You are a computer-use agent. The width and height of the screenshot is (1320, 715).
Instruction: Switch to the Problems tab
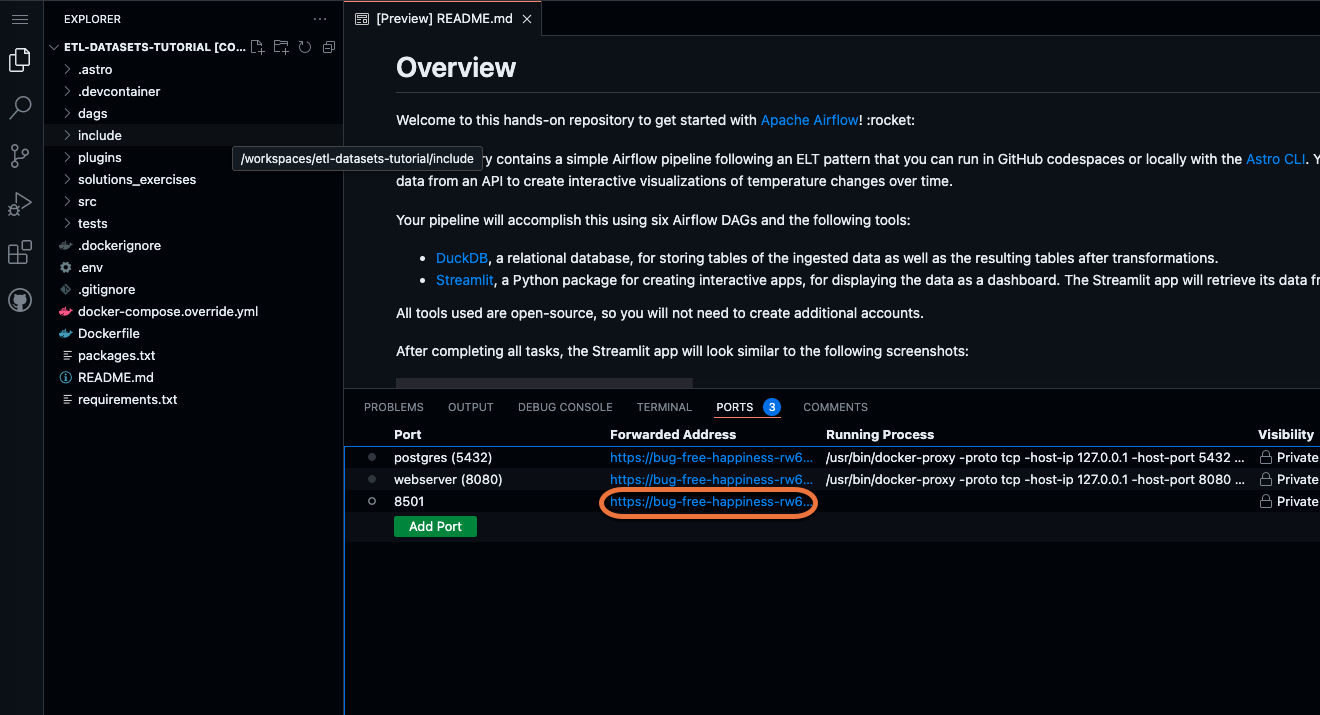coord(393,406)
